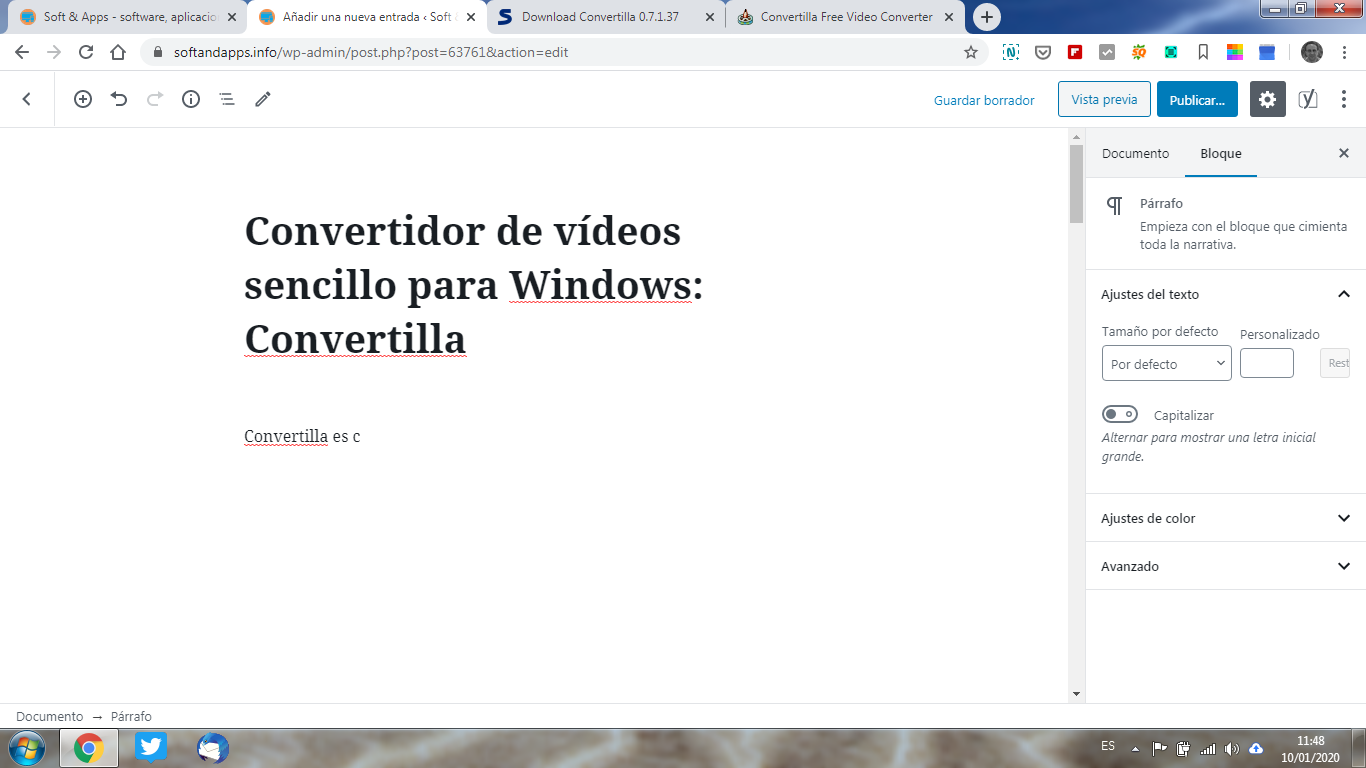Click the grey checkmark extension icon
The height and width of the screenshot is (768, 1366).
[x=1107, y=52]
